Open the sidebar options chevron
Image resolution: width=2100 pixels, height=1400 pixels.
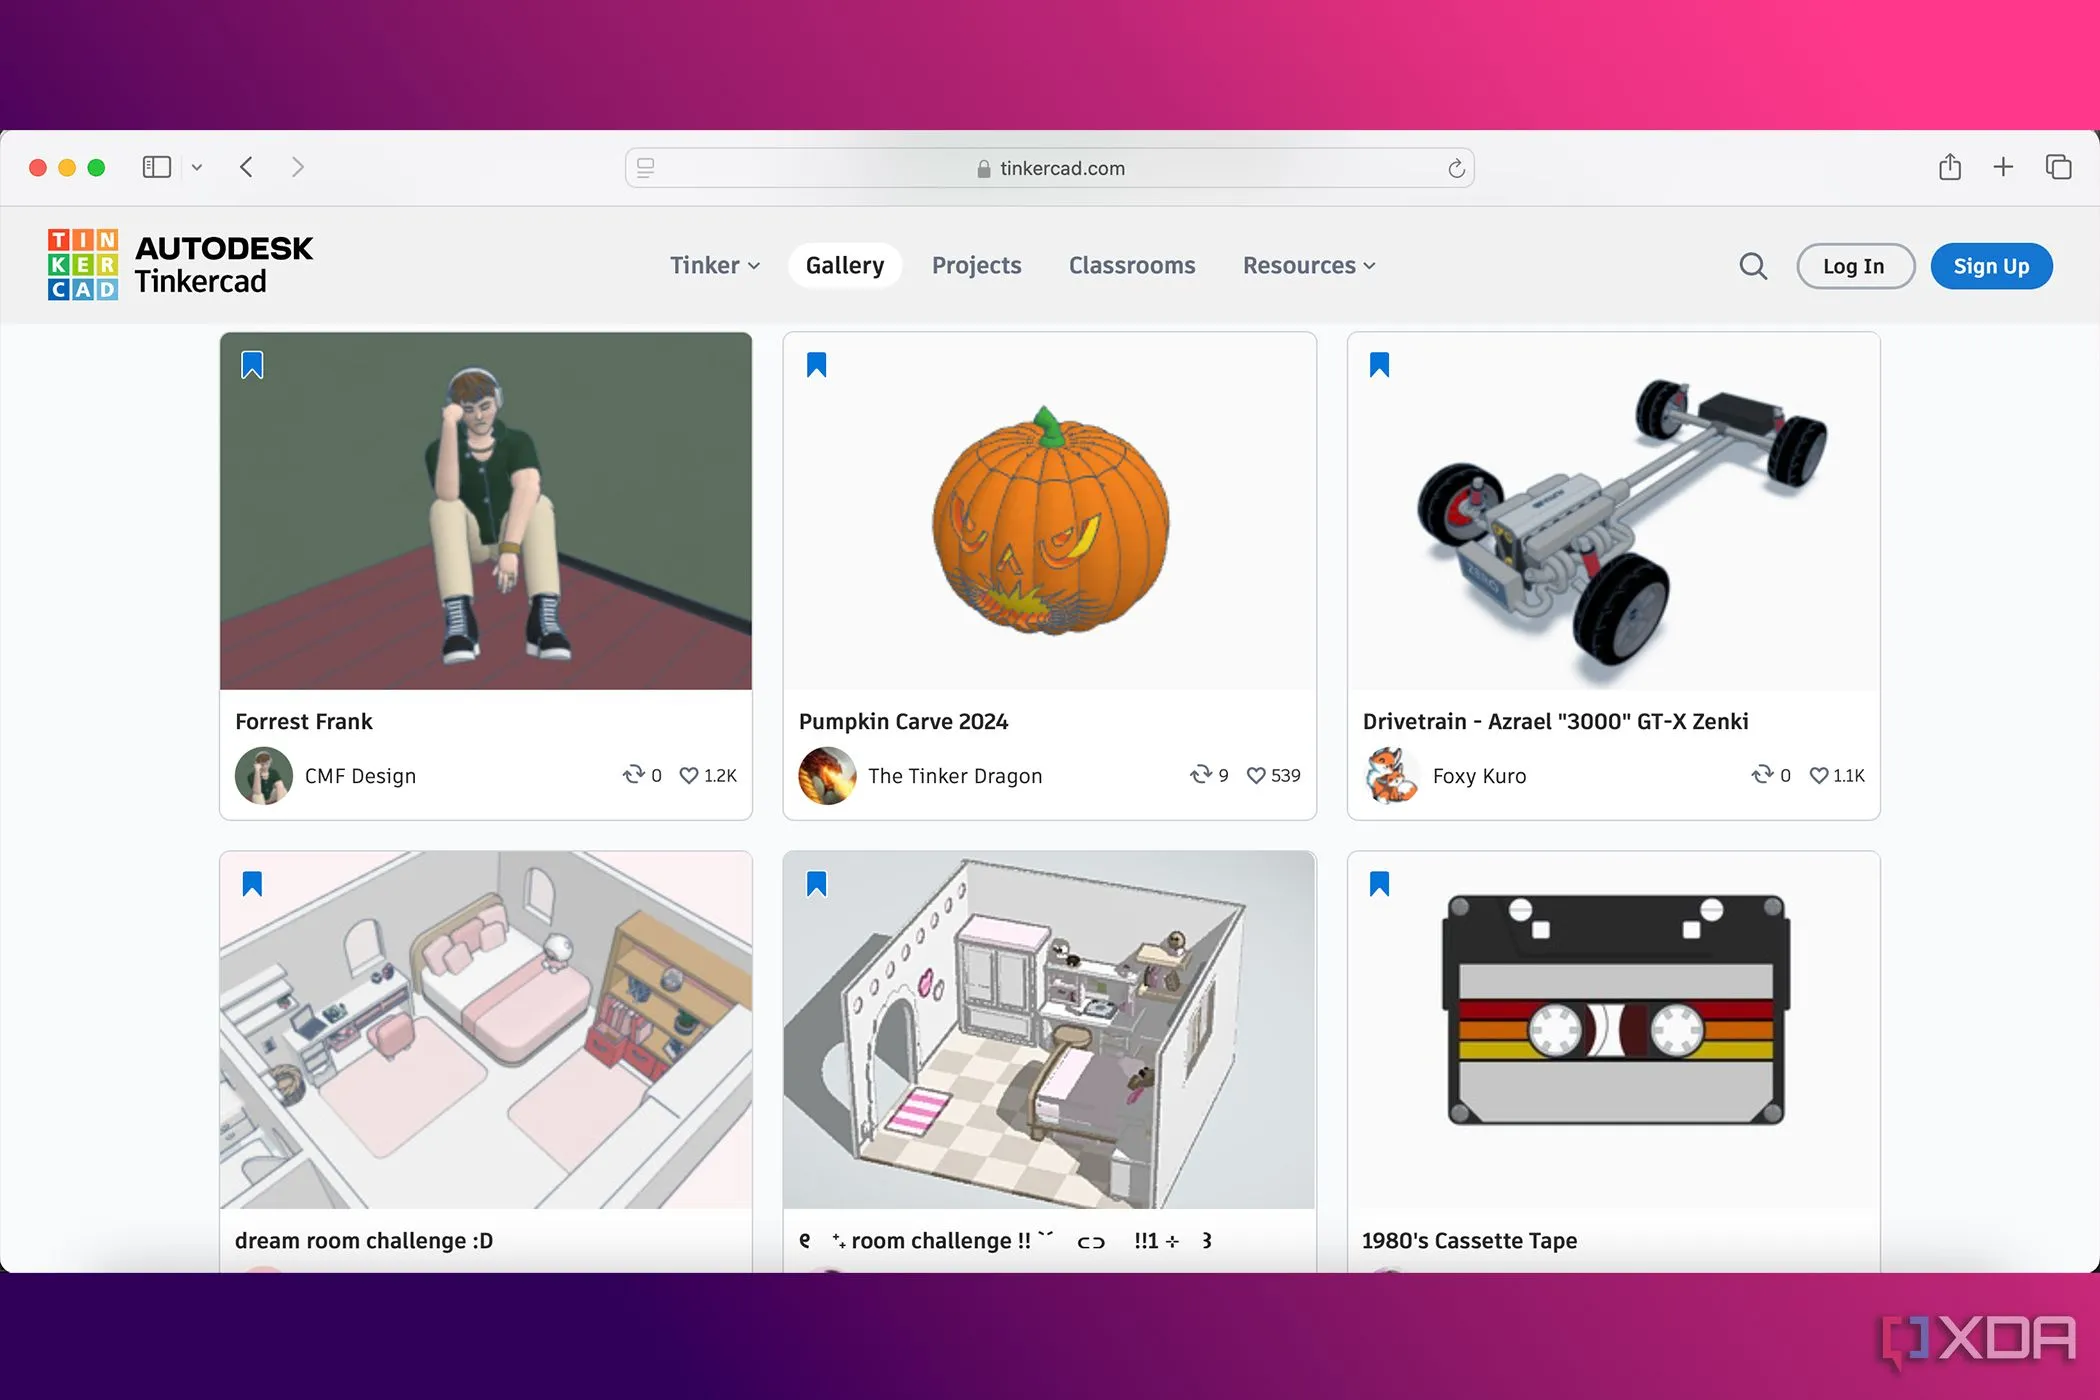click(x=197, y=167)
